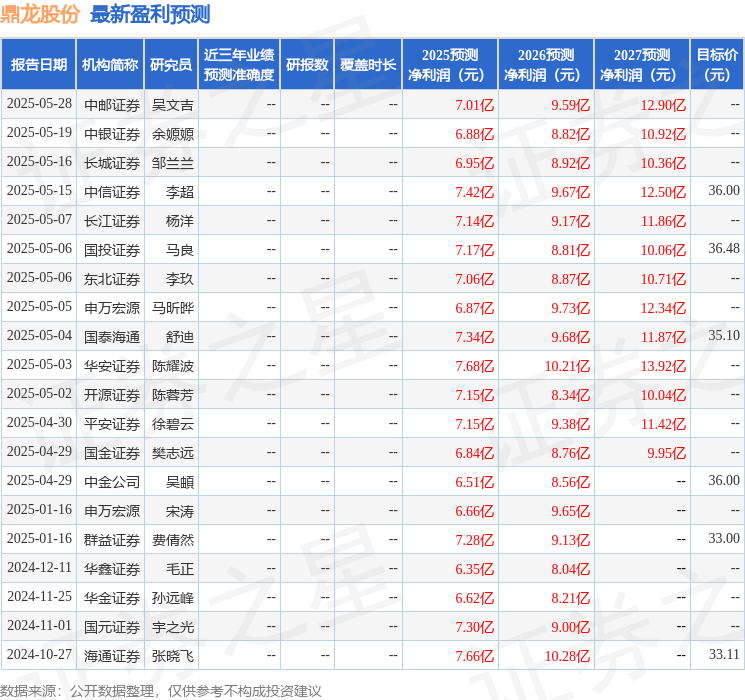Select institution 东北证券

112,279
